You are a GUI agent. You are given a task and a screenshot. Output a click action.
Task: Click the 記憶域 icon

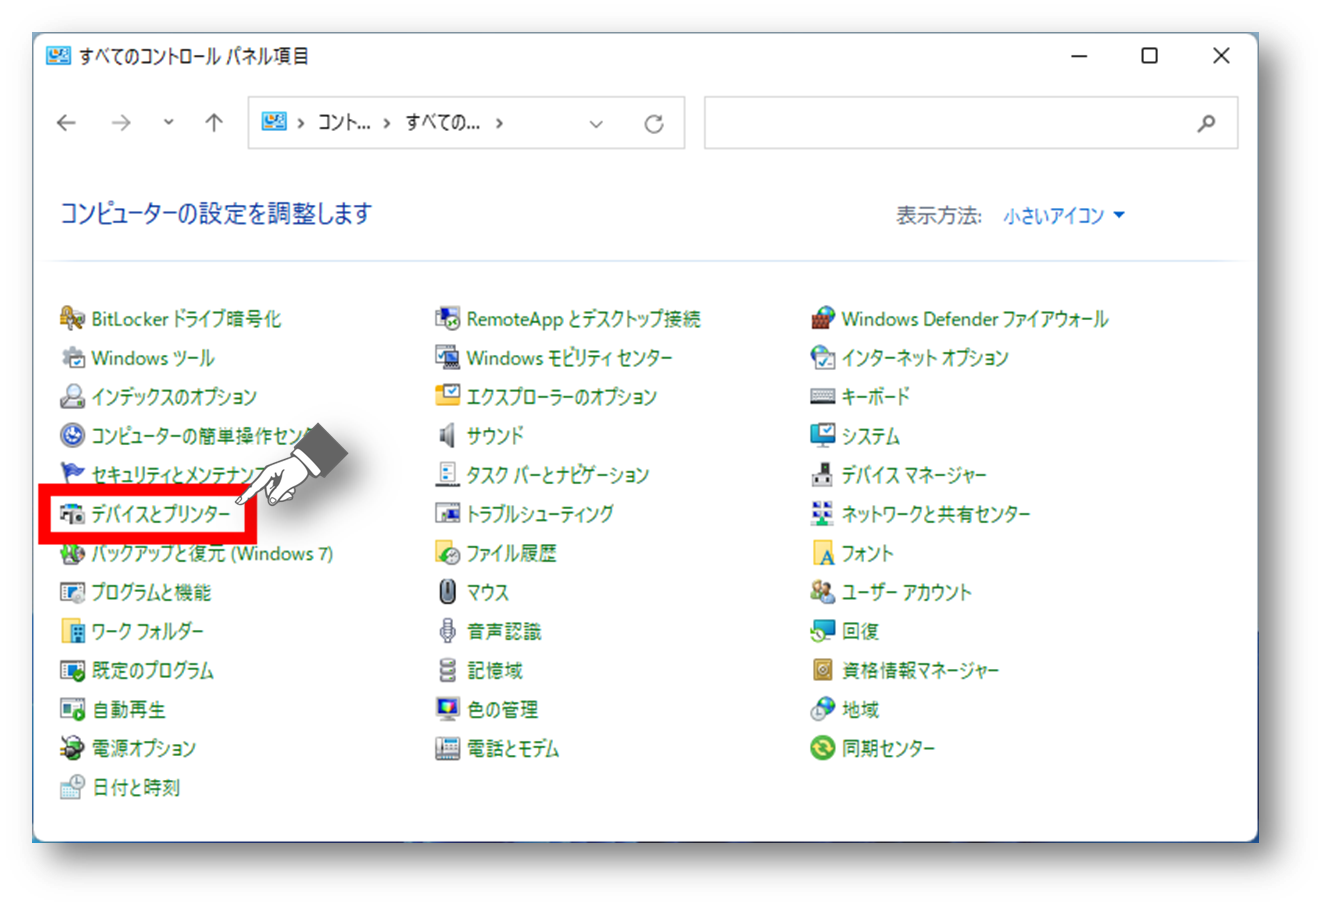pos(447,670)
